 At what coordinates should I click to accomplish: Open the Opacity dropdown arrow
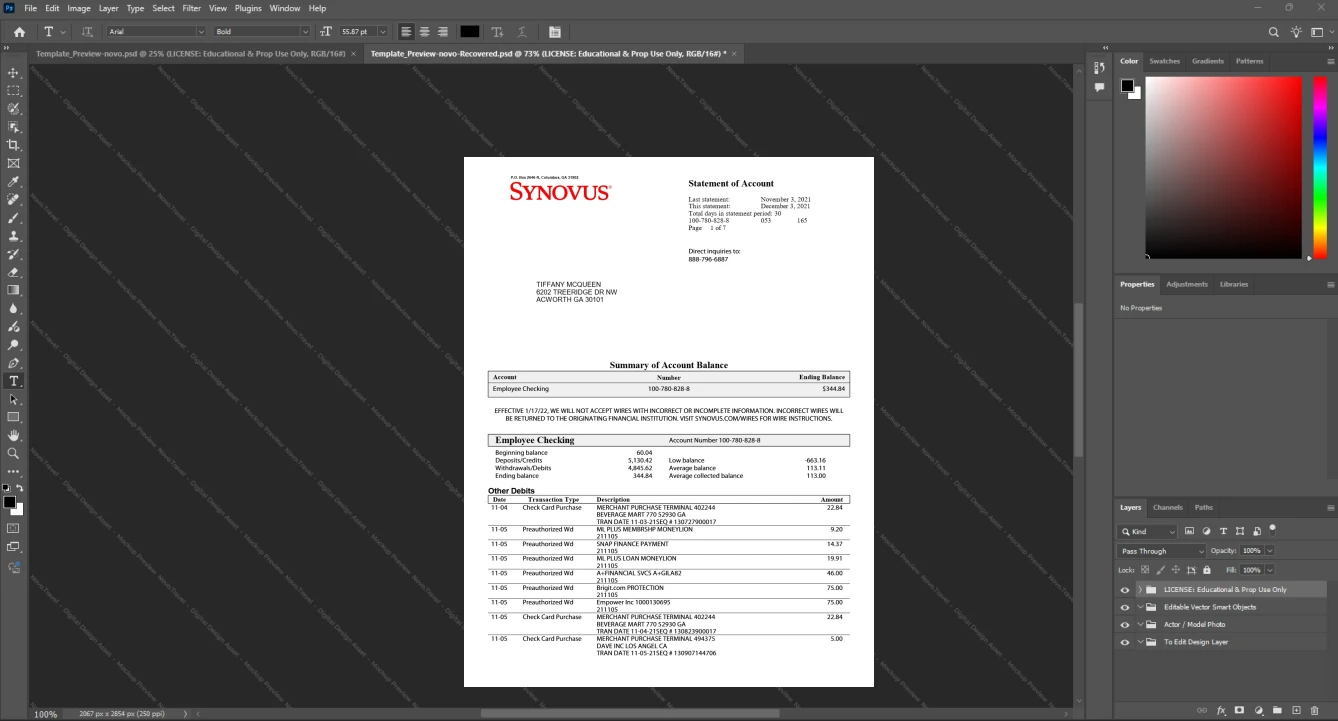[x=1269, y=551]
